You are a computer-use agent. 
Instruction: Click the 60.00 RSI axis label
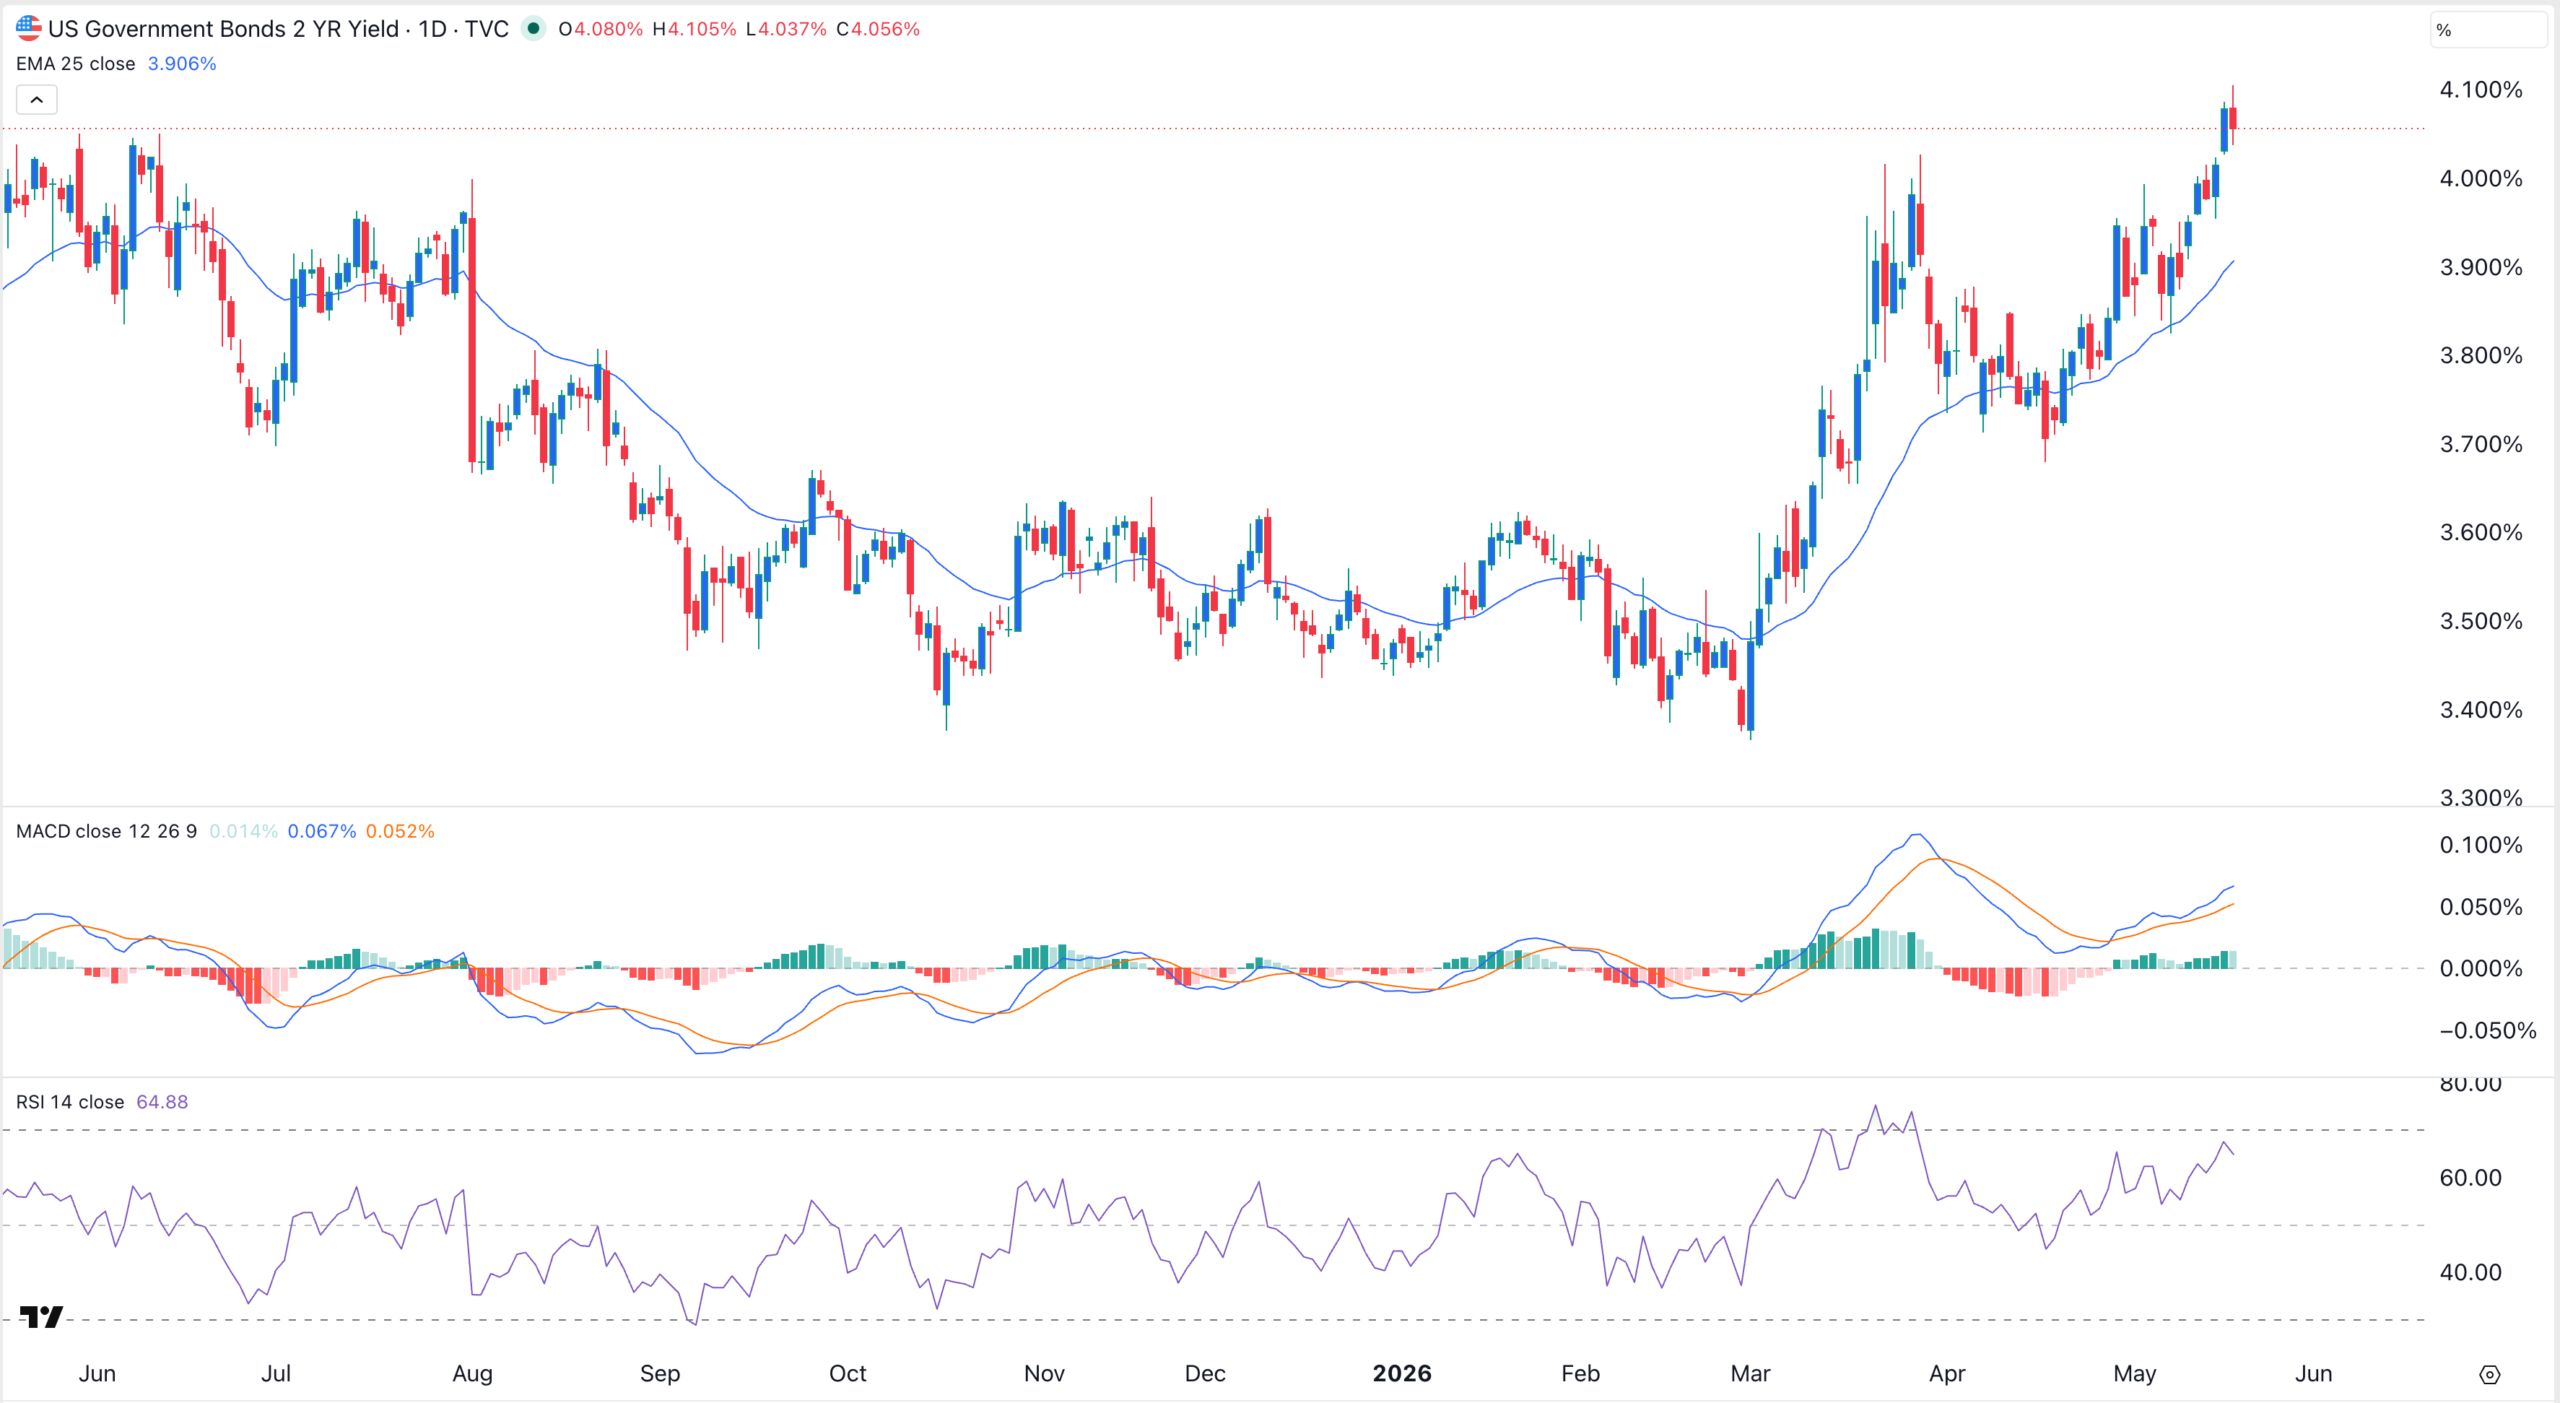[x=2470, y=1178]
